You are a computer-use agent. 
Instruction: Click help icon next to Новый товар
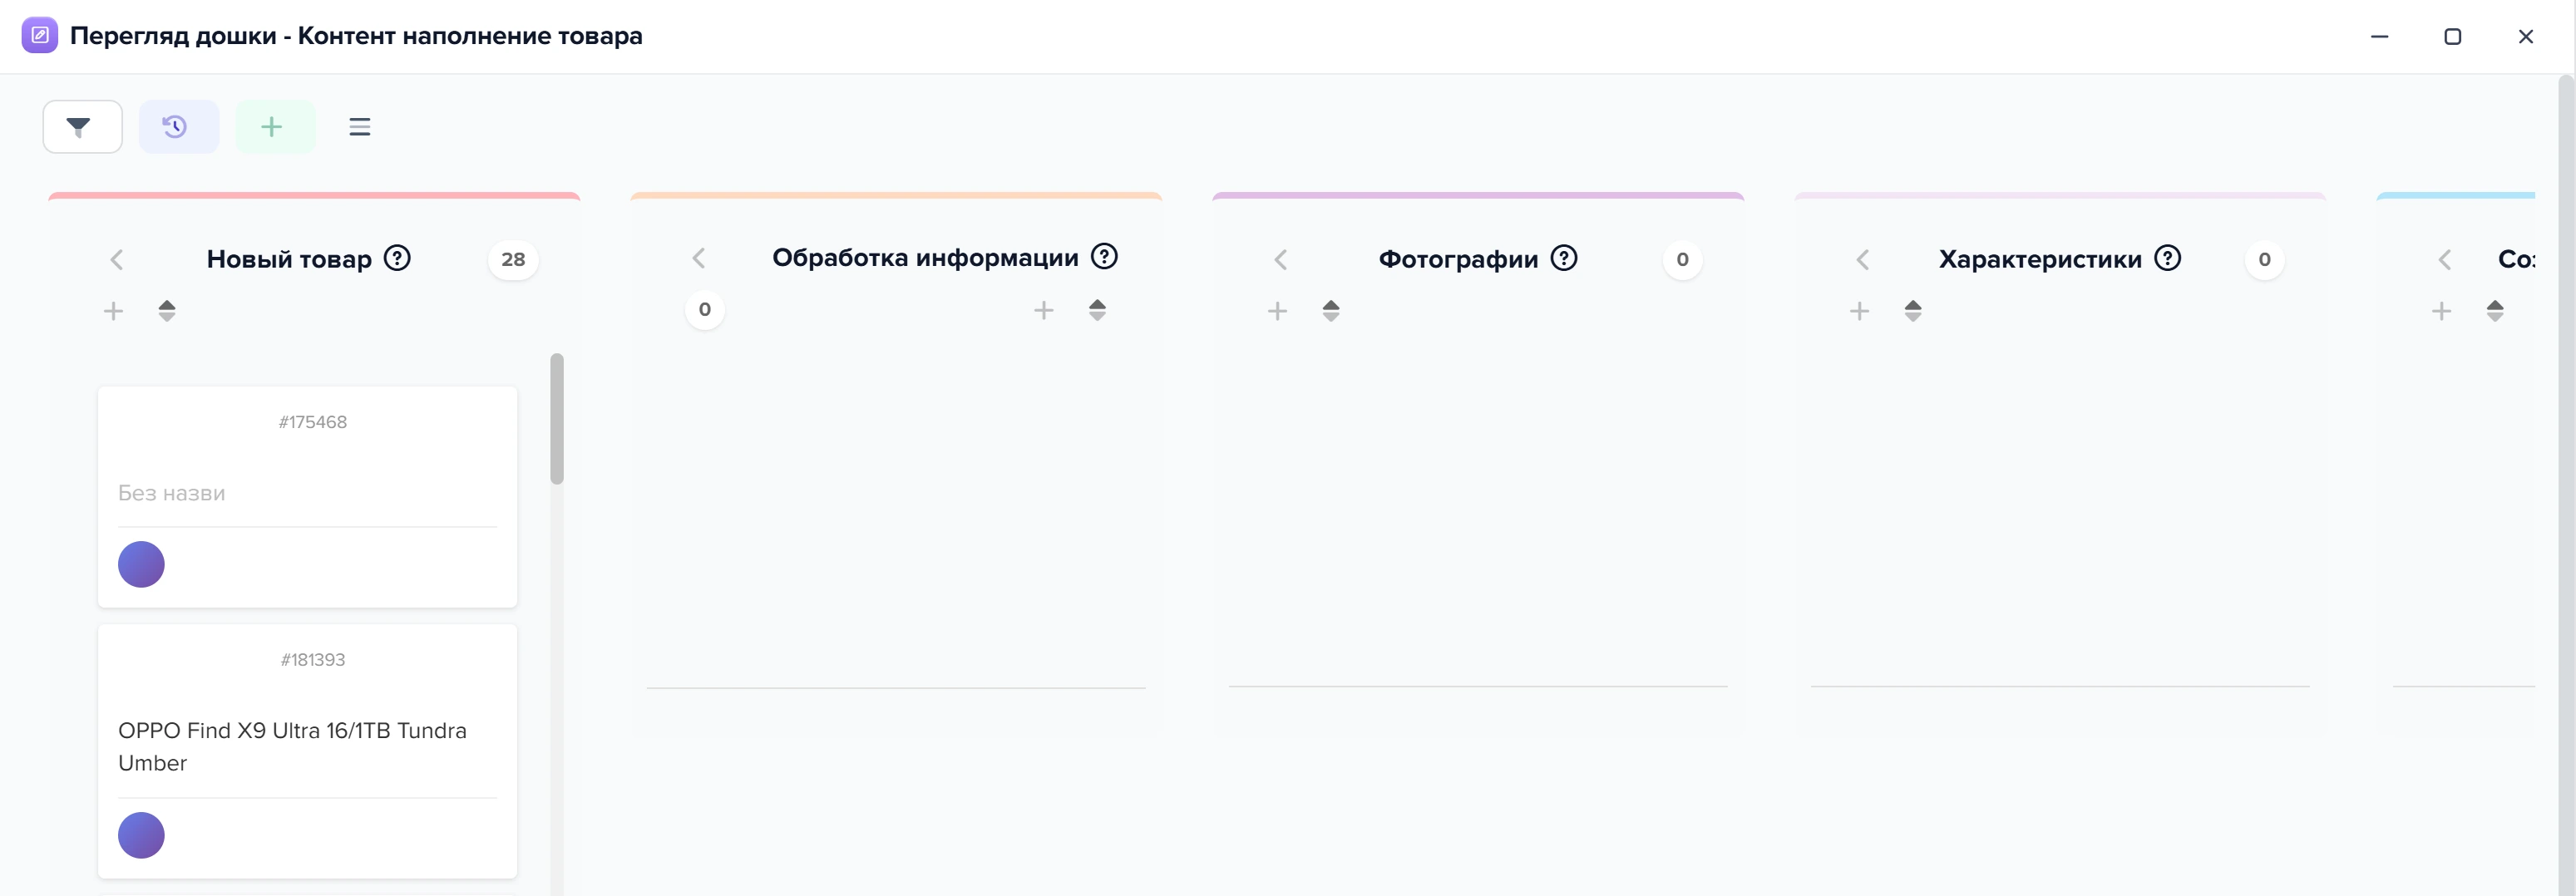point(398,258)
